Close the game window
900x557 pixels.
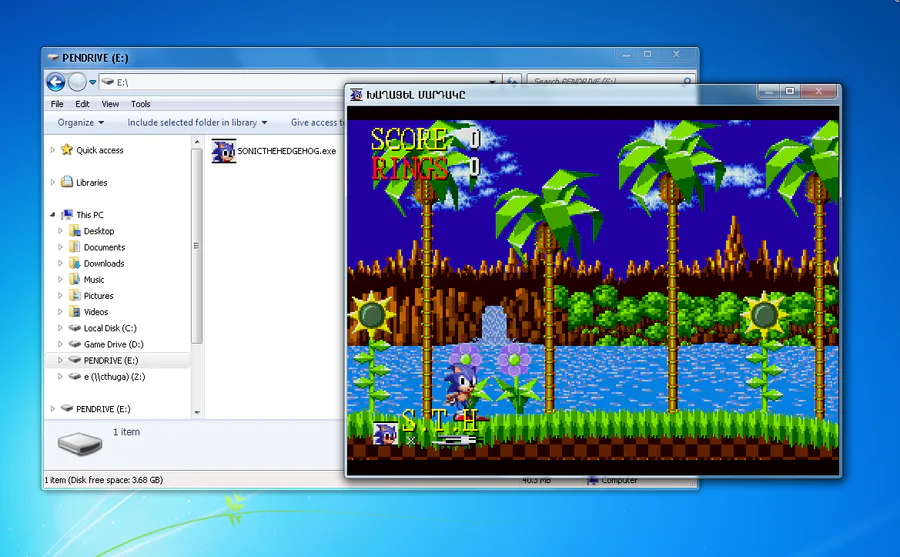point(819,91)
